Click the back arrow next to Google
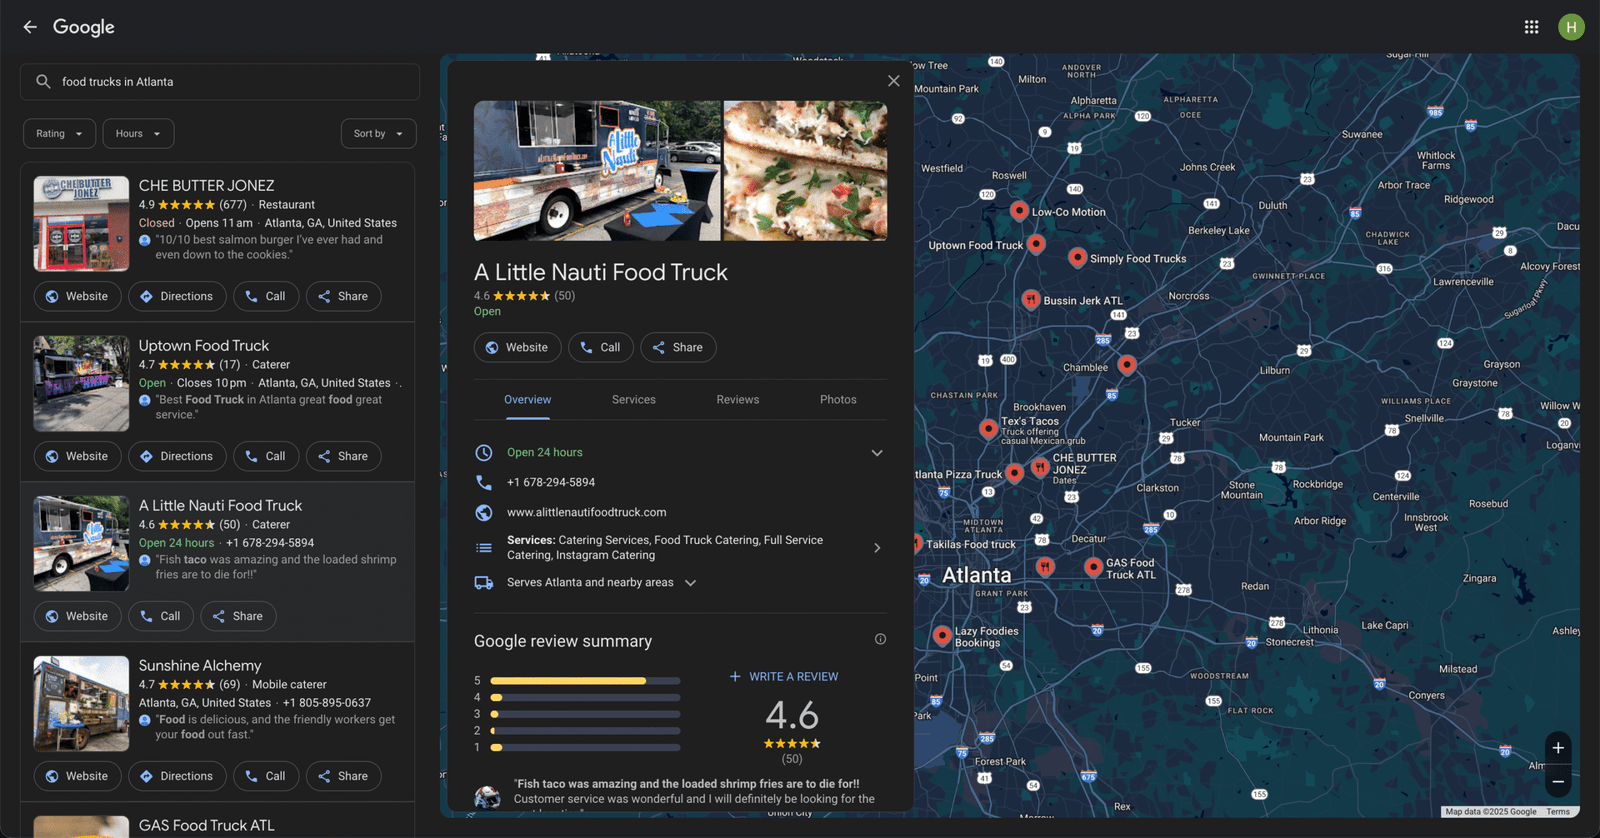 pyautogui.click(x=30, y=27)
